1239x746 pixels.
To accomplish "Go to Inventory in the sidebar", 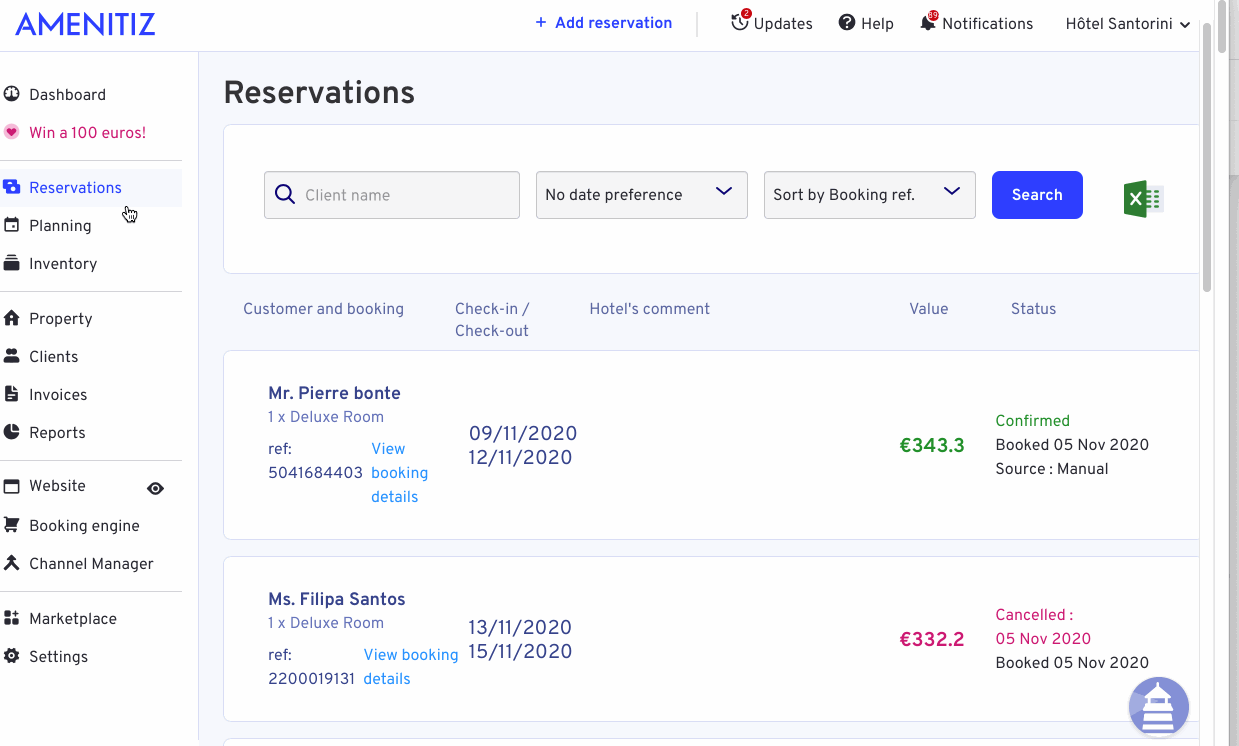I will click(x=63, y=264).
